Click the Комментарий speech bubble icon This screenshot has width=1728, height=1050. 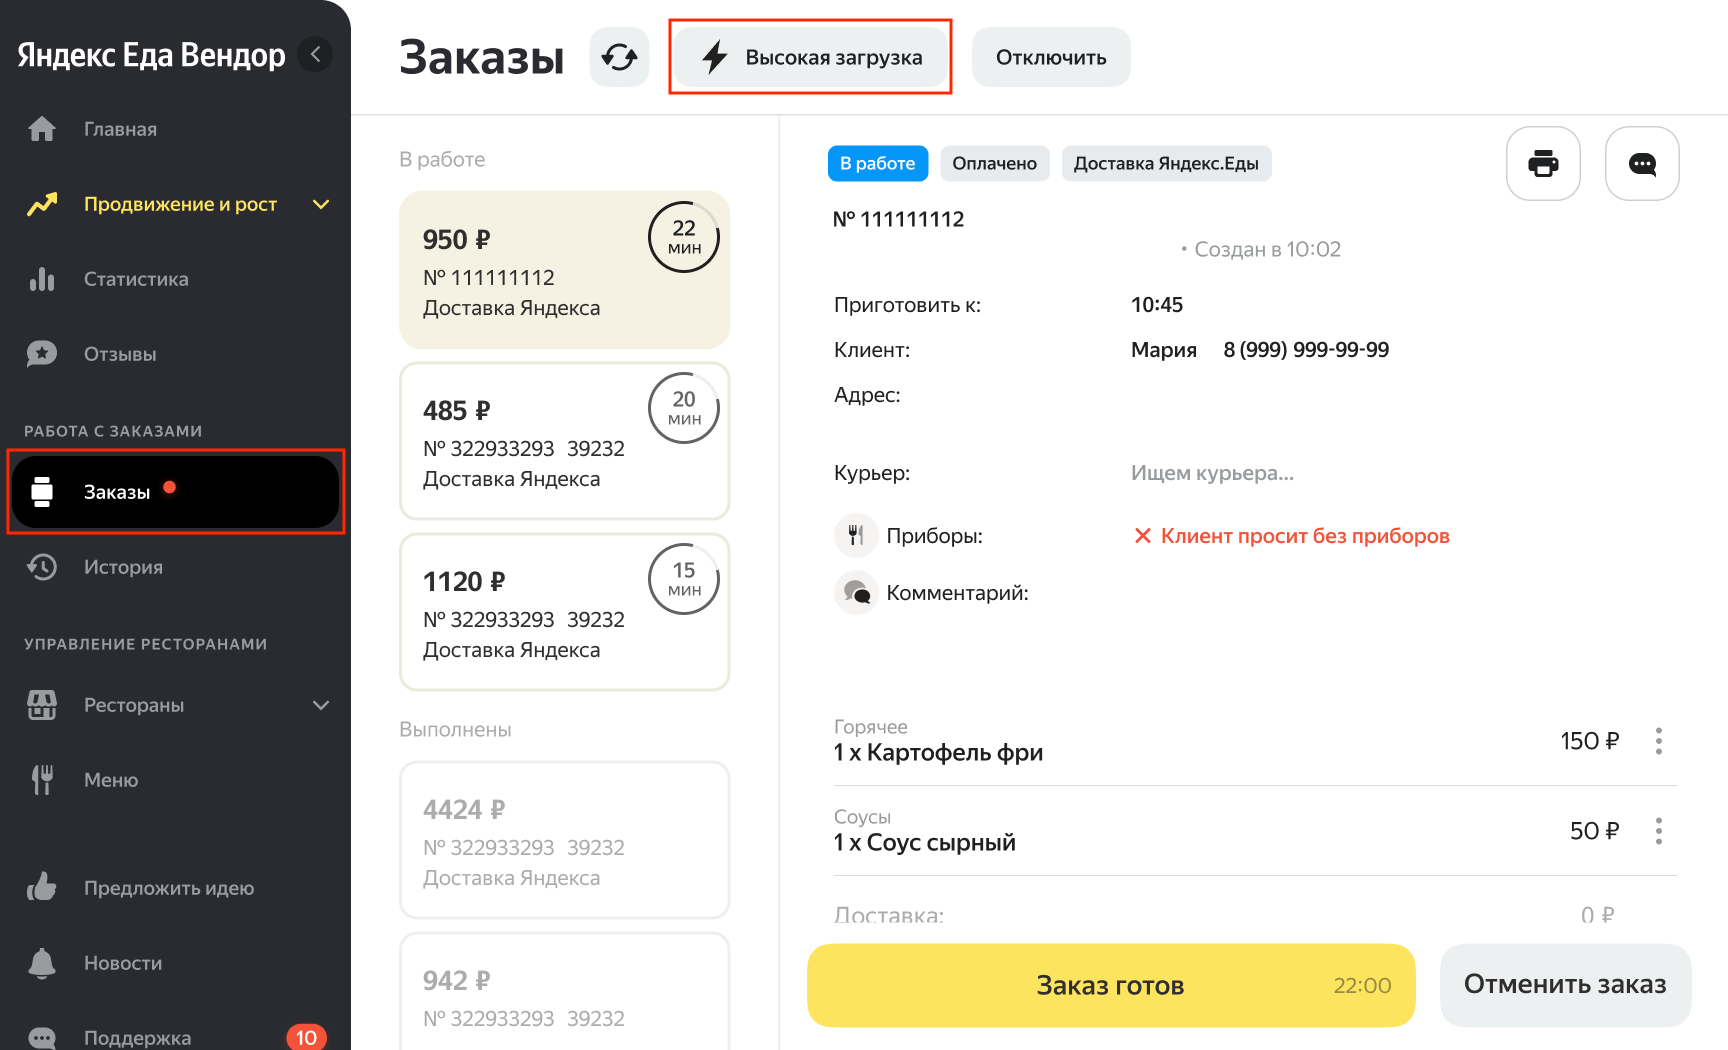pos(856,593)
